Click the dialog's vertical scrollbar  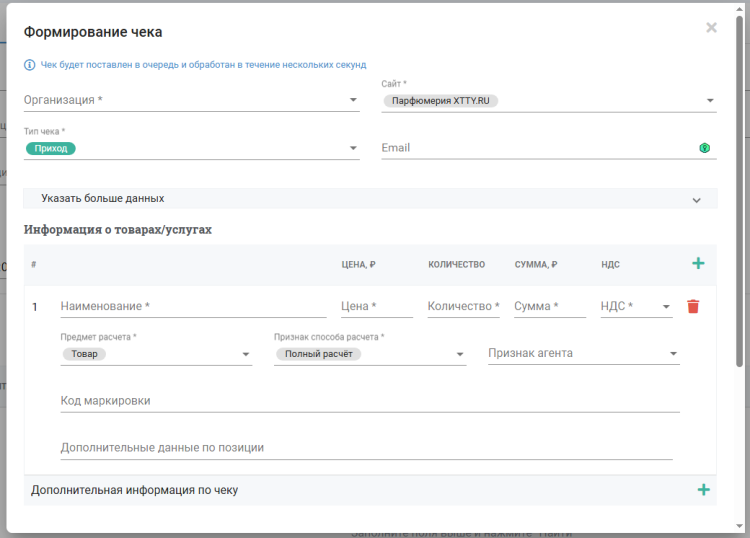(739, 200)
